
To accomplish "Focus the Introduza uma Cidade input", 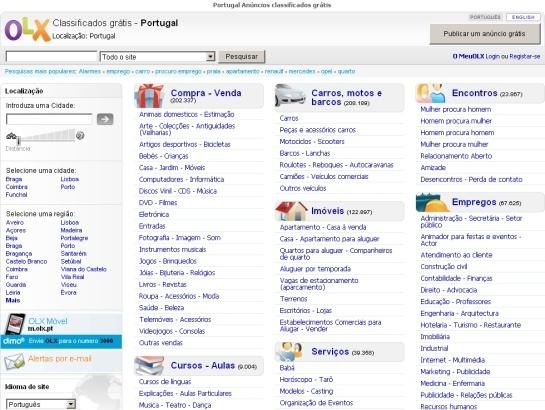I will coord(49,119).
